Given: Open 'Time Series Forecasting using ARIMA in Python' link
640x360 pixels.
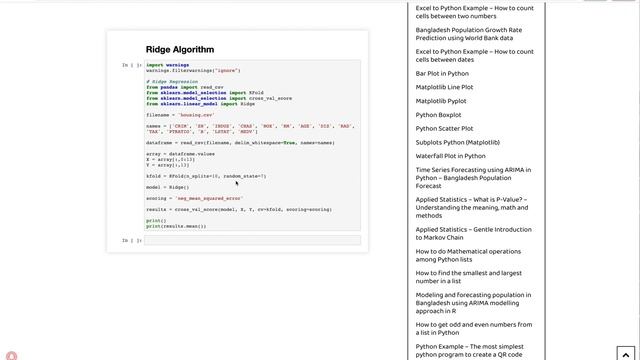Looking at the screenshot, I should click(473, 178).
